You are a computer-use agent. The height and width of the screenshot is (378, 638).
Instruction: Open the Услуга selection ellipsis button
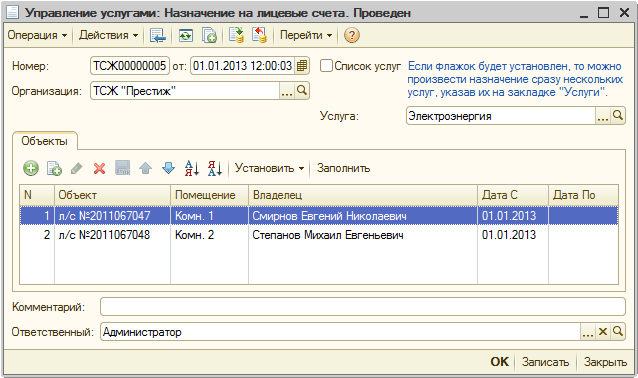pos(603,116)
